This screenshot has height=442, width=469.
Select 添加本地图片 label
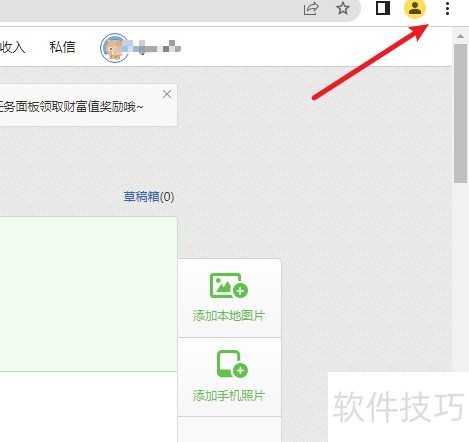229,316
